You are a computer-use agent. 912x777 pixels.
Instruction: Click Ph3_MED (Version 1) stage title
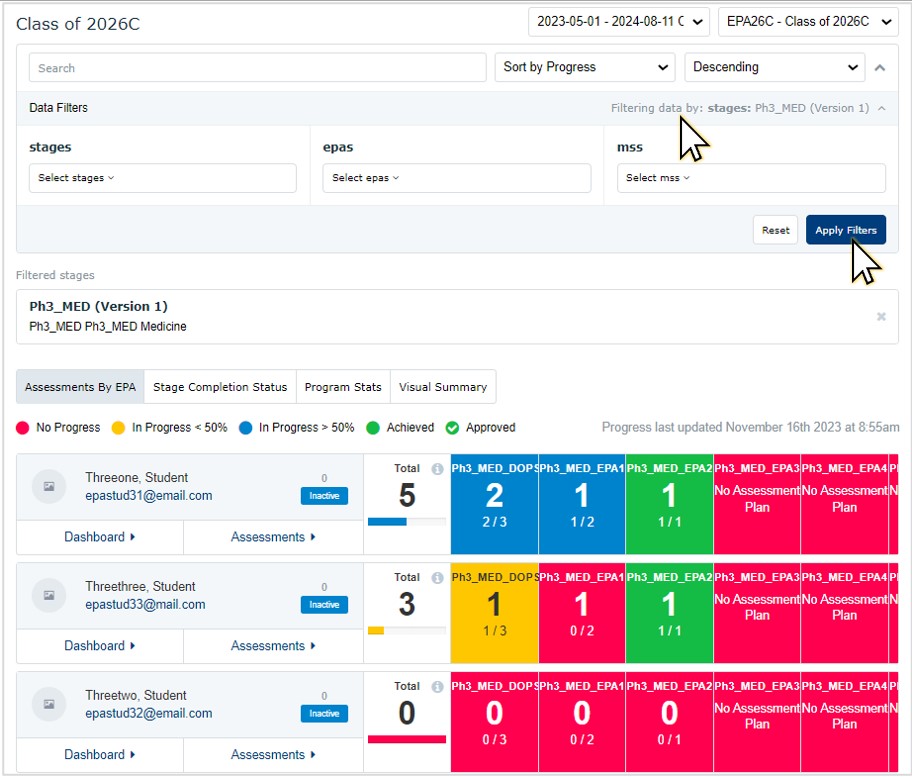(x=98, y=306)
